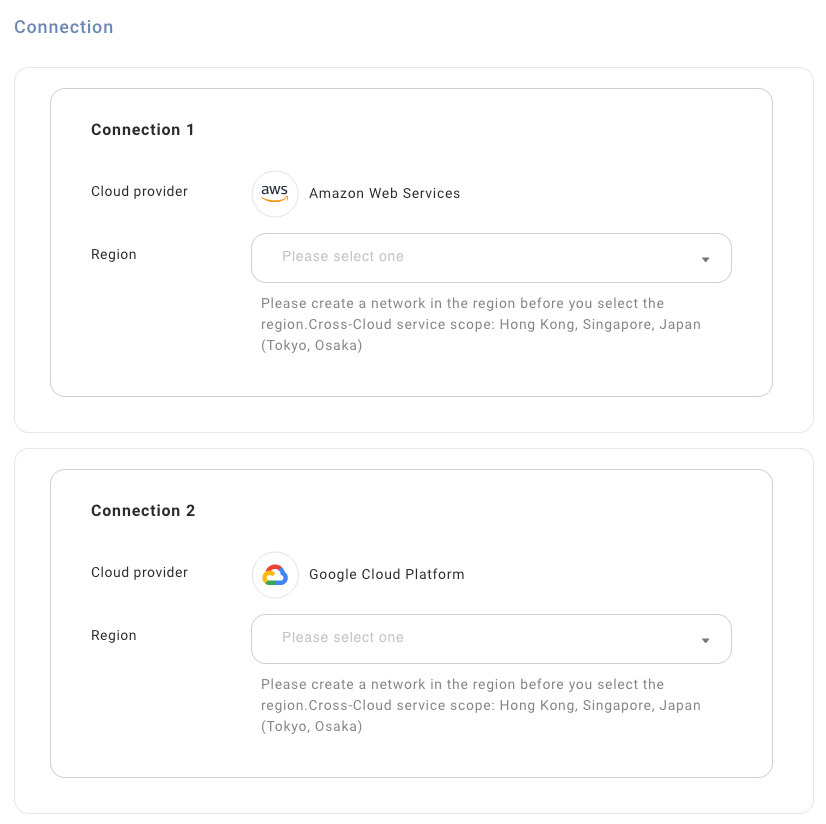
Task: Click 'Please select one' placeholder in Connection 1
Action: coord(343,257)
